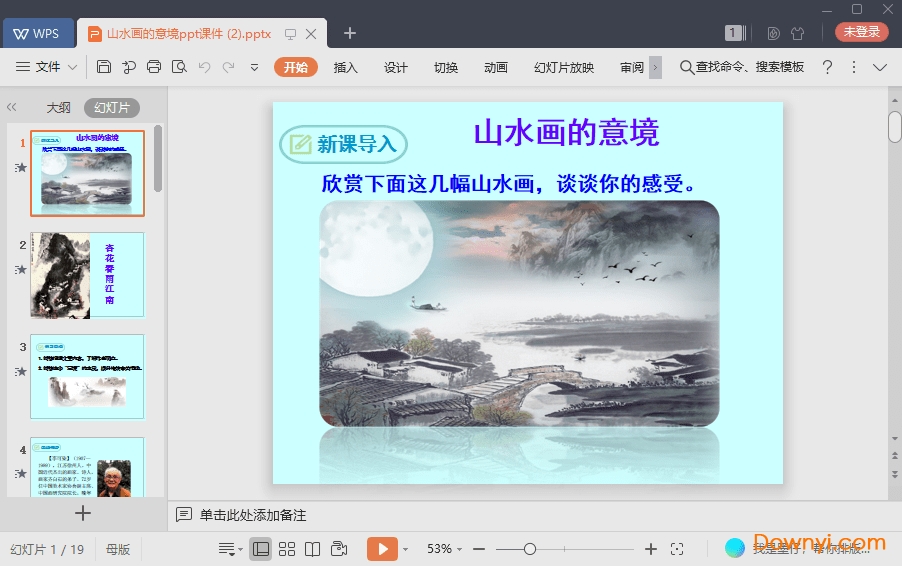Click the 未登录 login button
This screenshot has width=902, height=566.
point(862,32)
